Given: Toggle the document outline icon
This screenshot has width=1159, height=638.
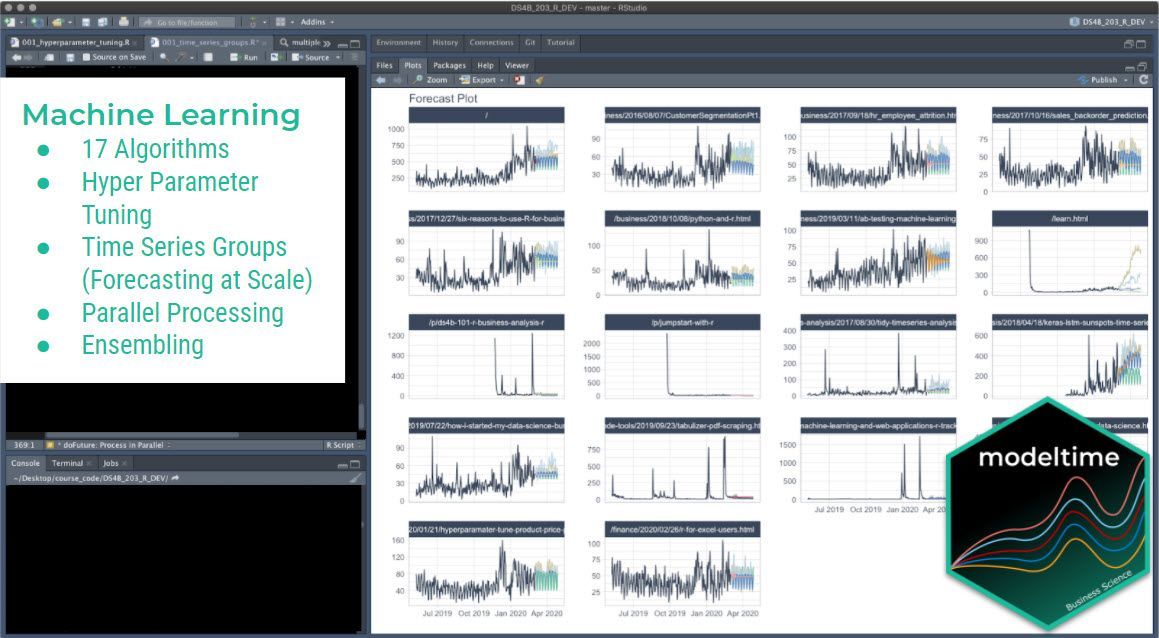Looking at the screenshot, I should [355, 57].
